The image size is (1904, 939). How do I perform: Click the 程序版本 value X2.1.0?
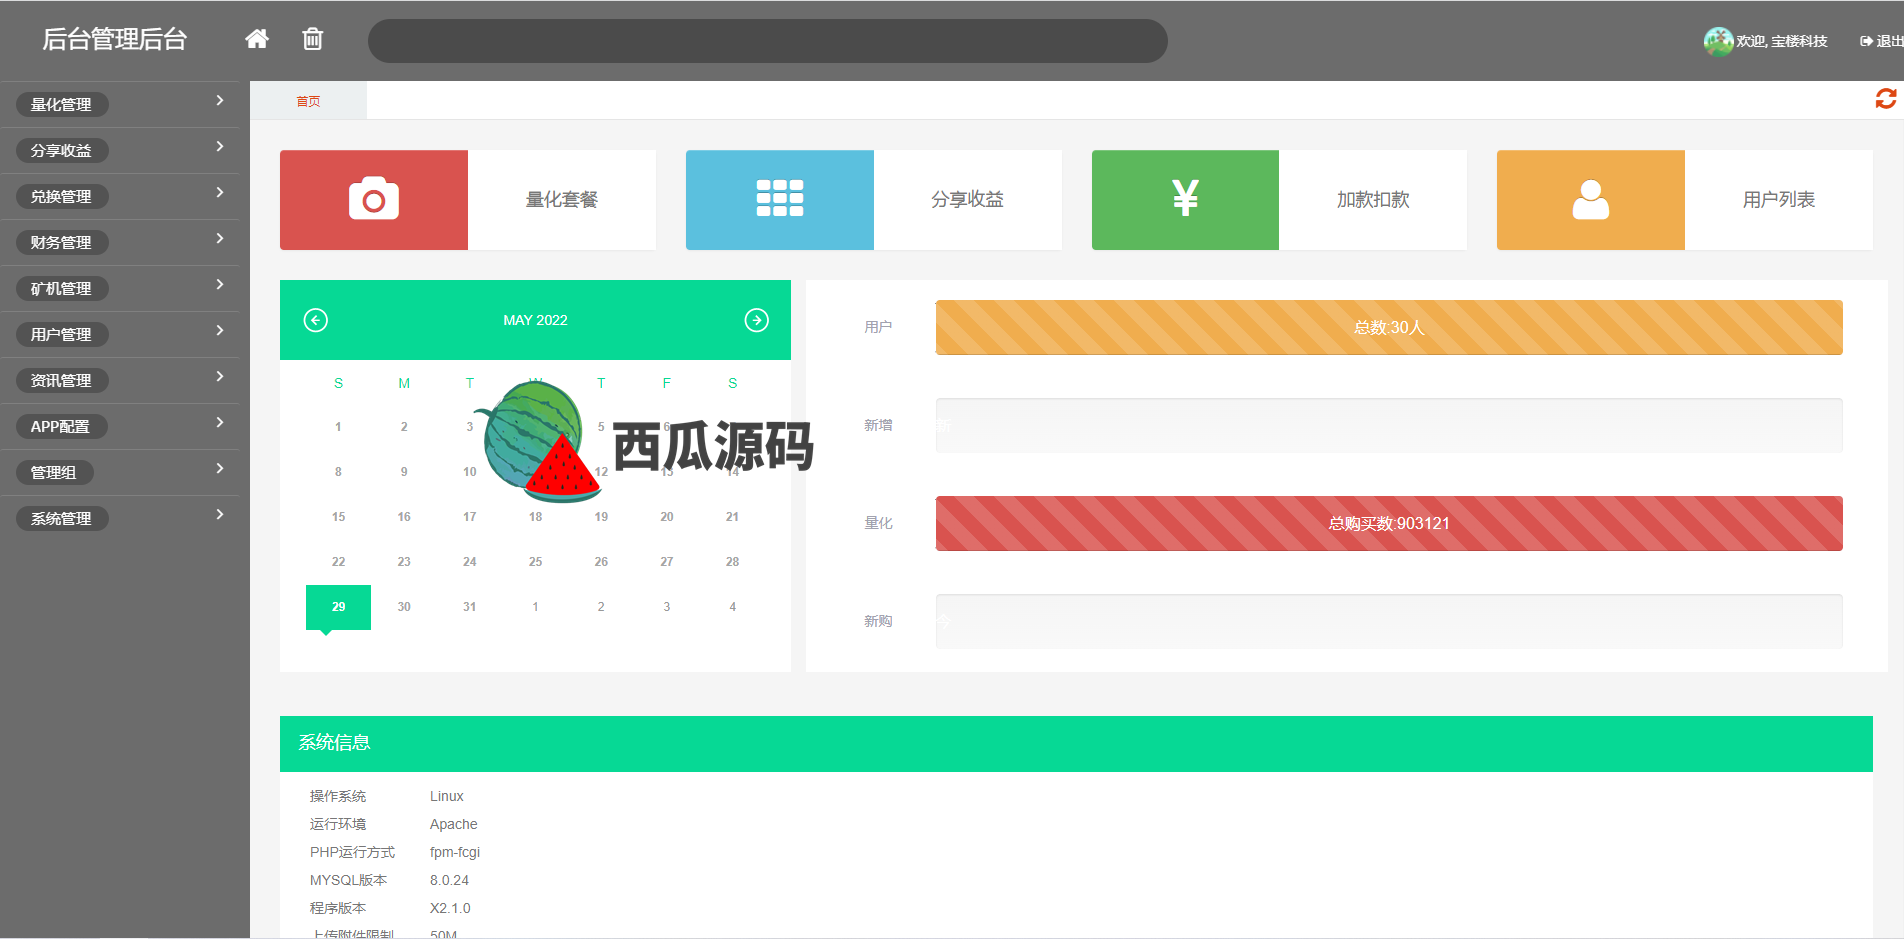coord(450,908)
